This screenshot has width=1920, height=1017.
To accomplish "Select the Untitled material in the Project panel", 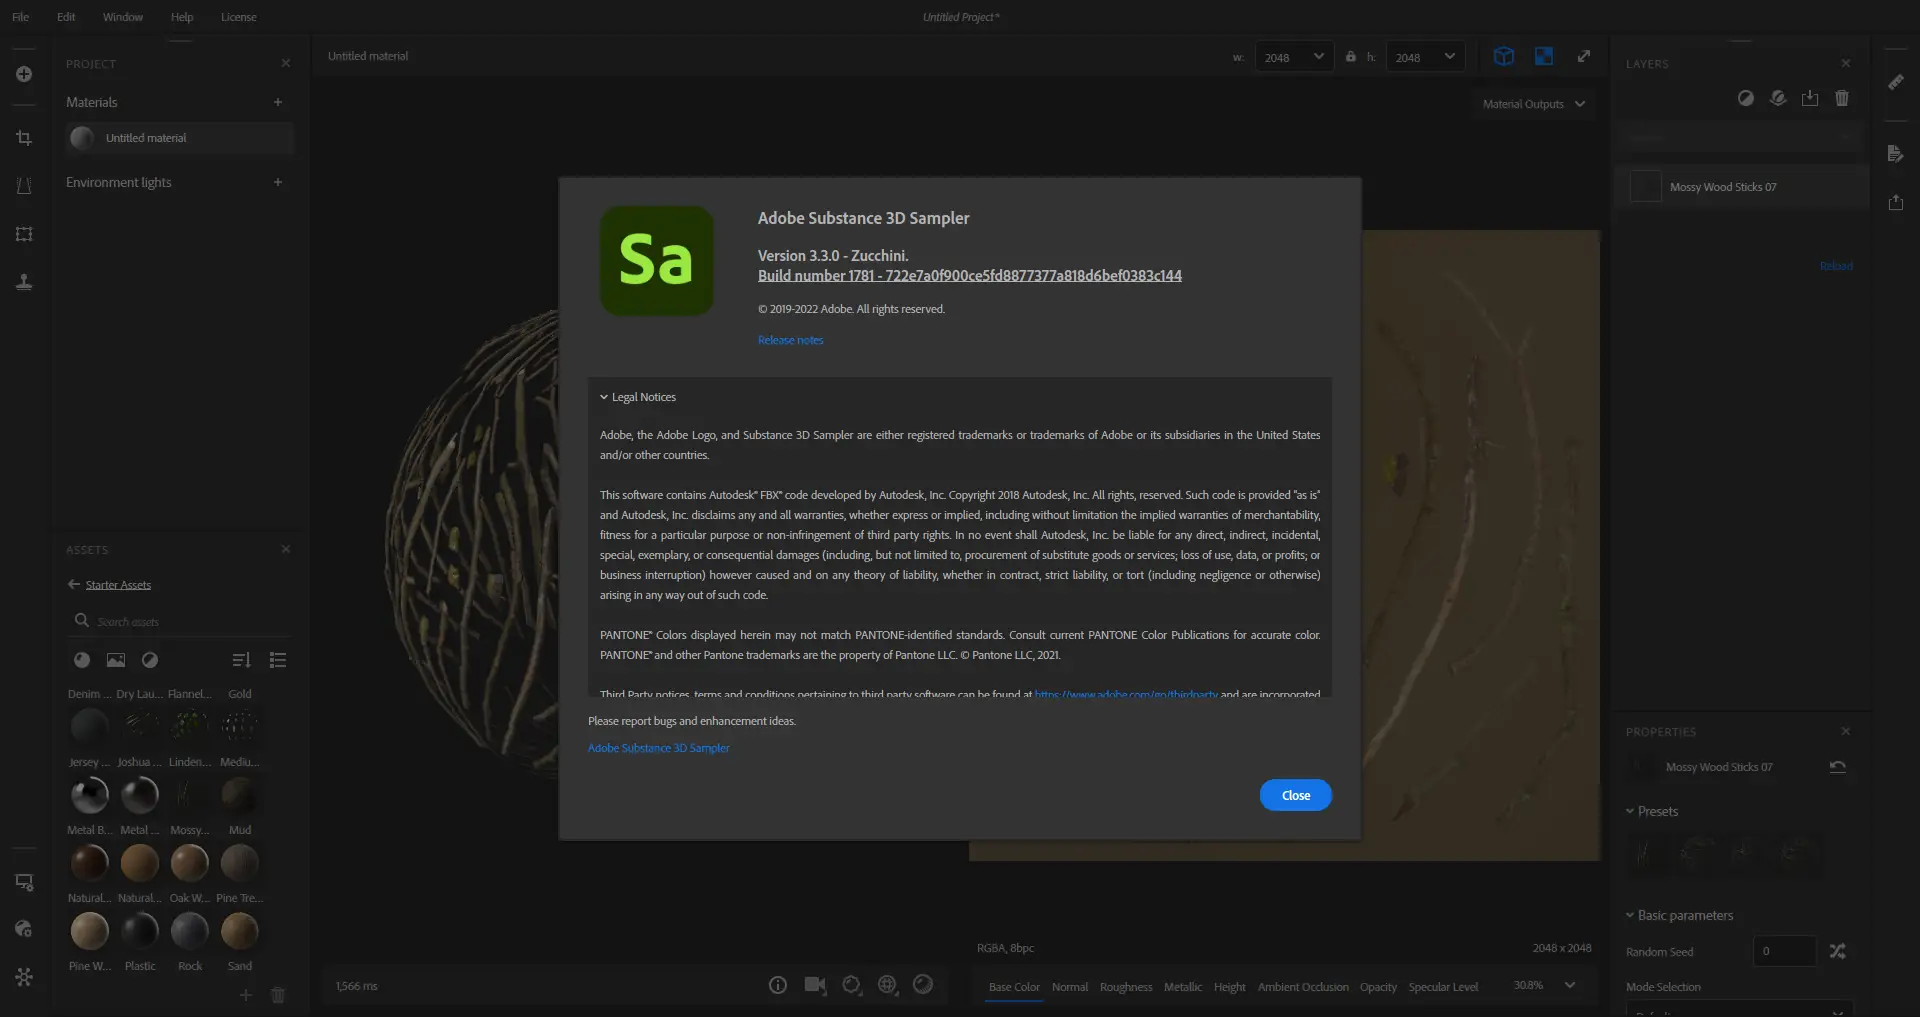I will (x=180, y=138).
